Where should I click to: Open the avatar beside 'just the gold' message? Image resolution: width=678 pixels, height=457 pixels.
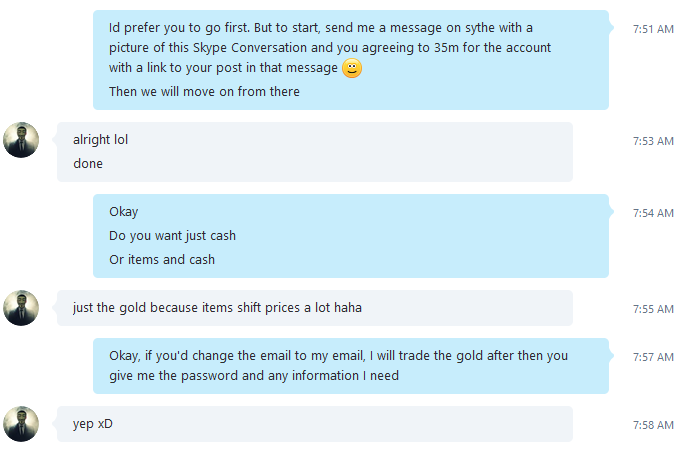tap(21, 308)
